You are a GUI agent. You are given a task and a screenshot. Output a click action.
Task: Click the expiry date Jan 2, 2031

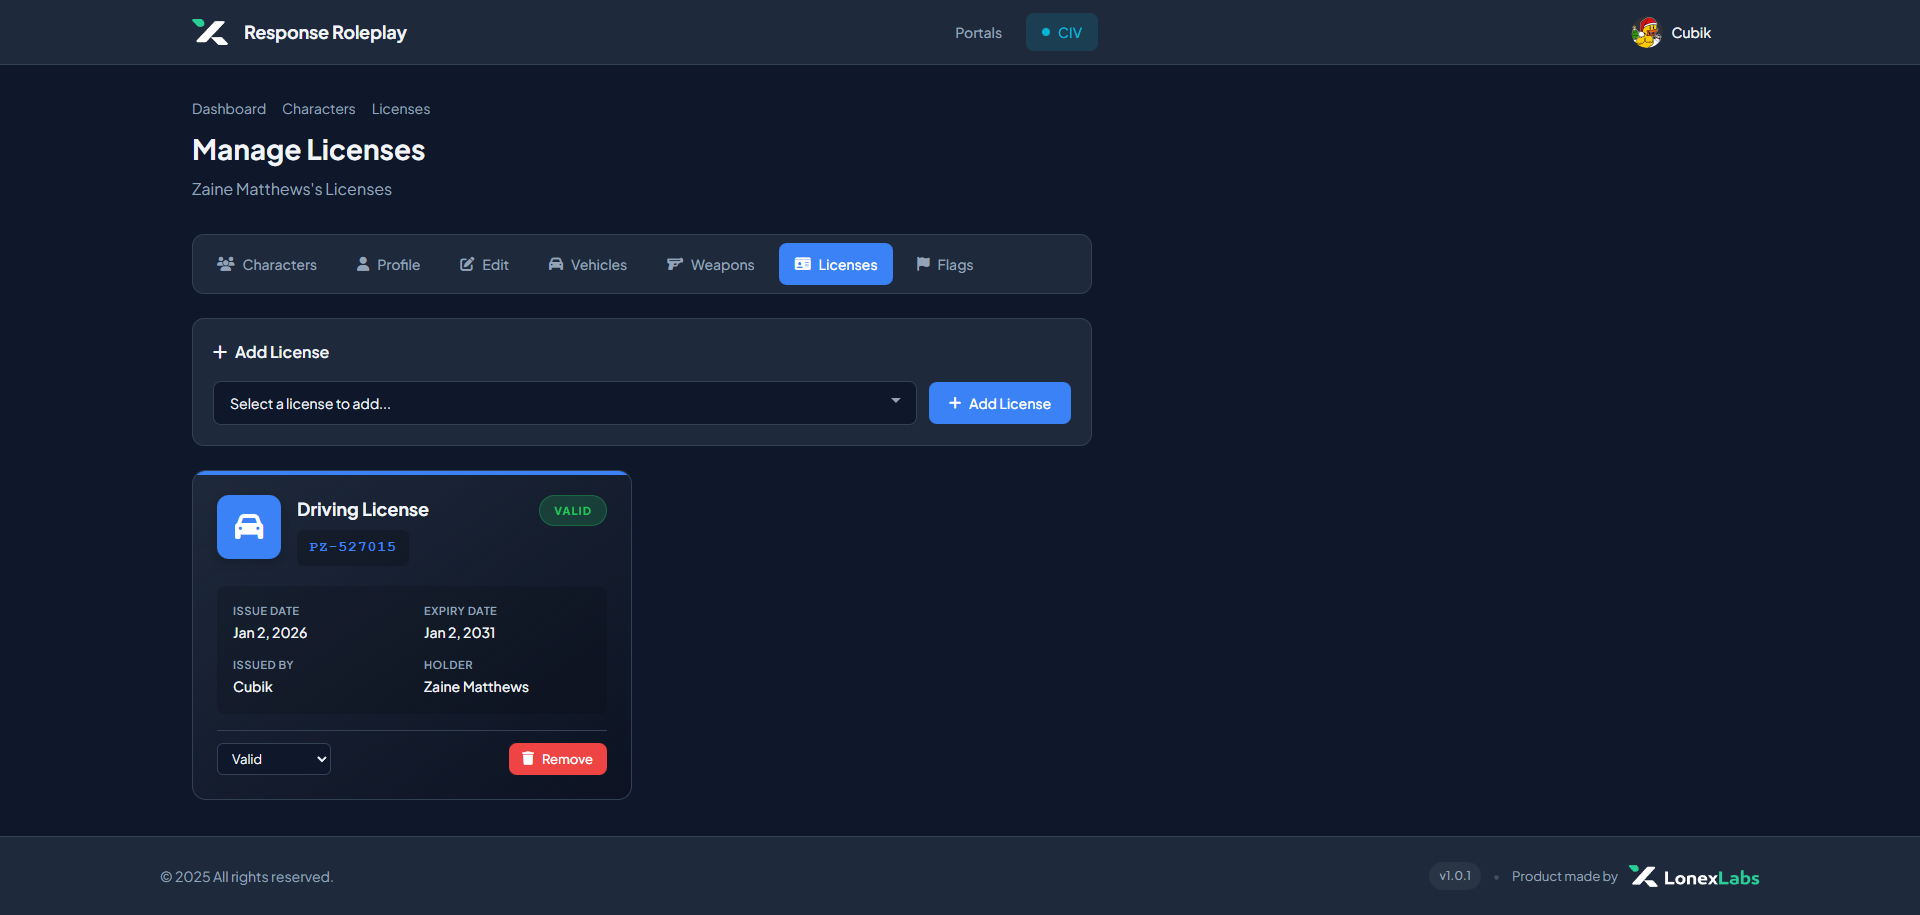(460, 633)
